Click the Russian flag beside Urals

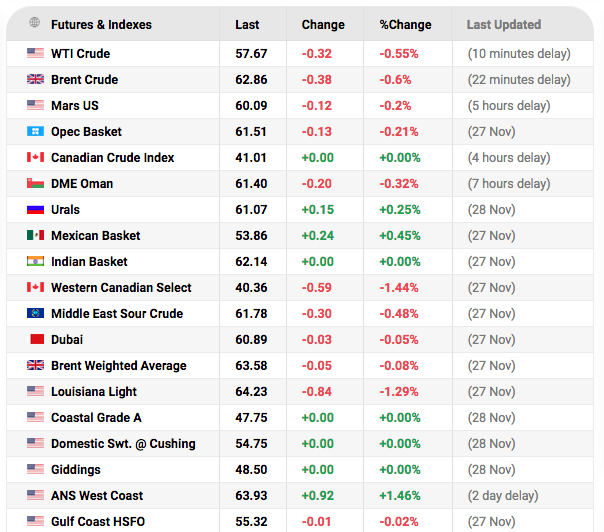tap(35, 210)
